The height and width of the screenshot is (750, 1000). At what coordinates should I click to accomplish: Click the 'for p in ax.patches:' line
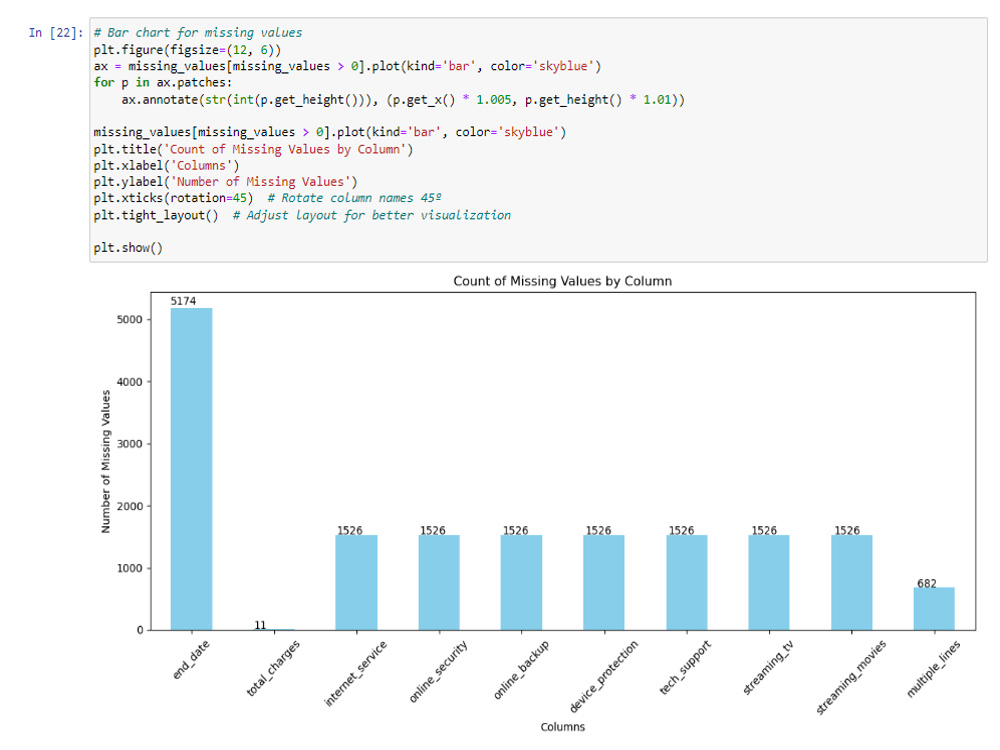click(163, 82)
